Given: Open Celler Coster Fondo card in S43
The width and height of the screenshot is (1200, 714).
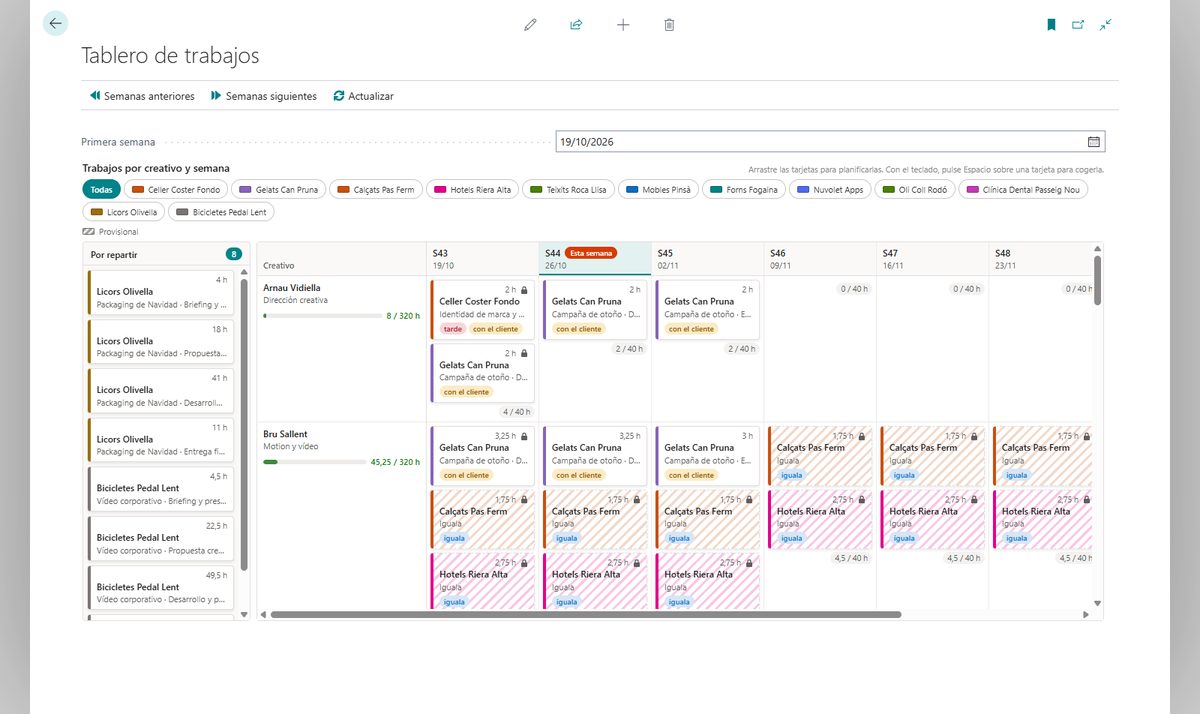Looking at the screenshot, I should [x=483, y=309].
